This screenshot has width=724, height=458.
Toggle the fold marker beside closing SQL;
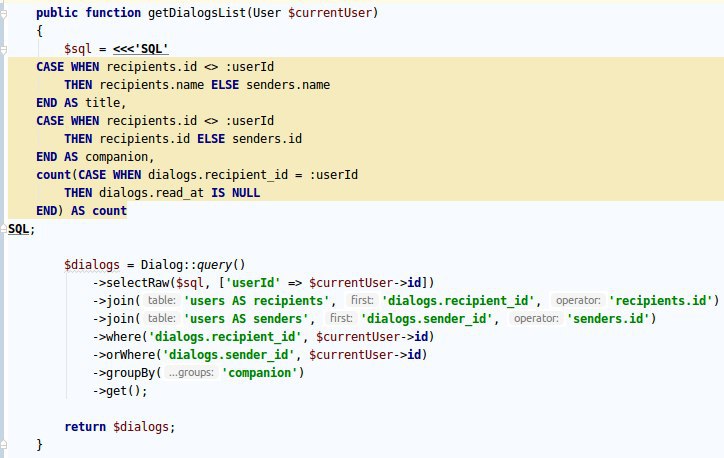pos(3,229)
